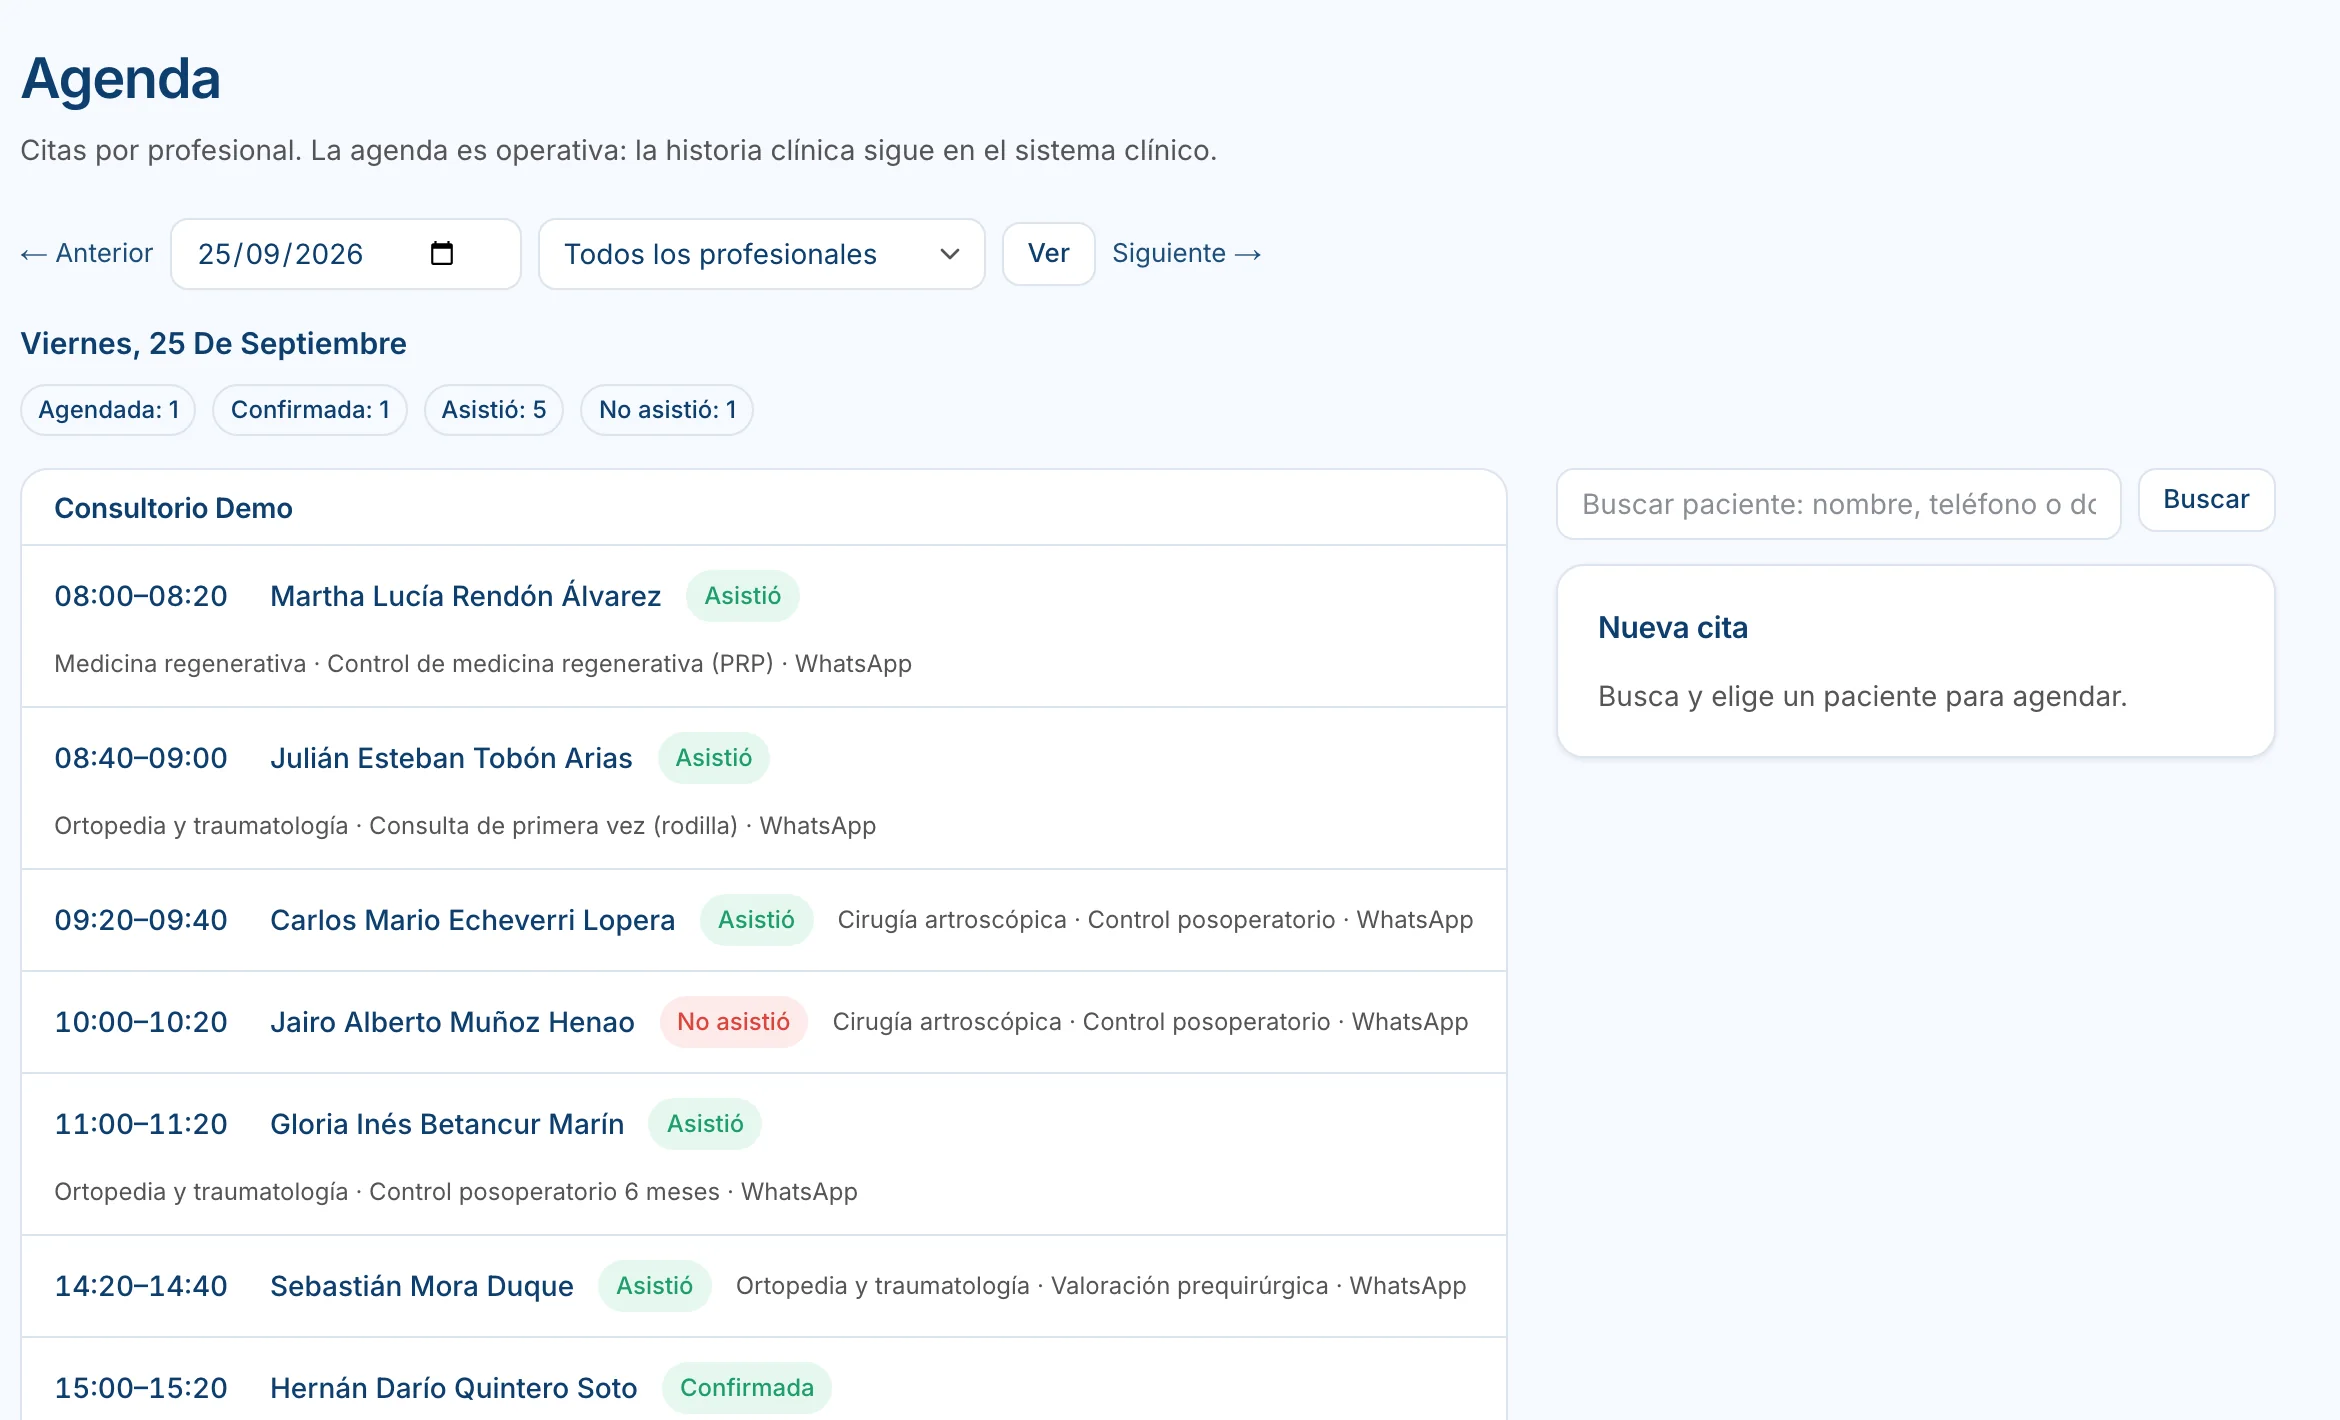Click the Buscar button
The image size is (2340, 1420).
pyautogui.click(x=2206, y=500)
